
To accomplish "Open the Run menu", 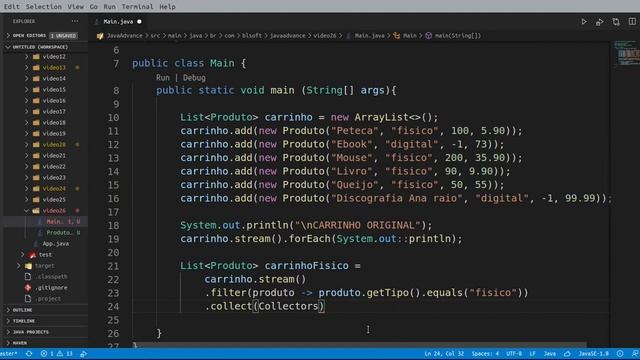I will pos(109,7).
